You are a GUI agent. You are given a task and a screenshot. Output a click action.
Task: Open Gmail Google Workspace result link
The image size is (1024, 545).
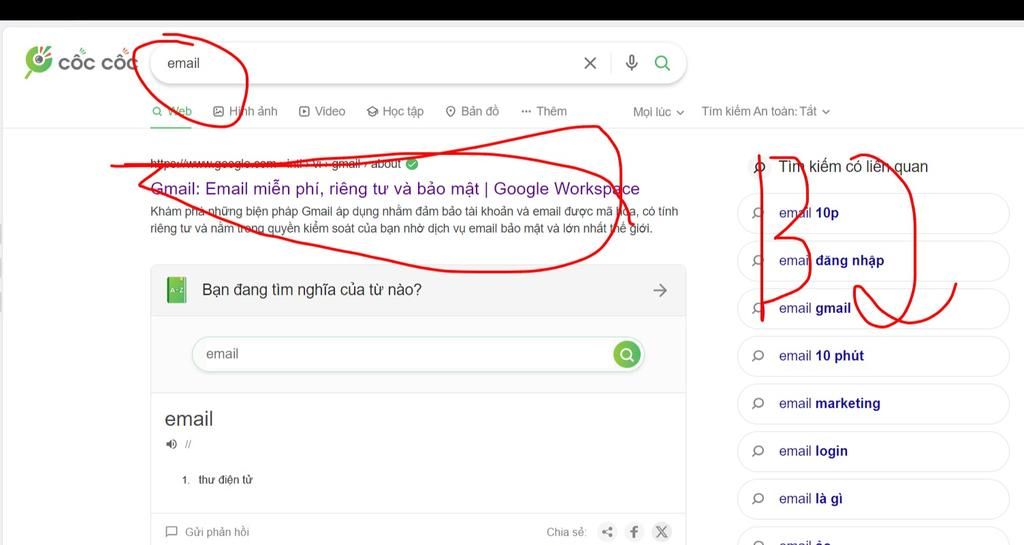(395, 189)
